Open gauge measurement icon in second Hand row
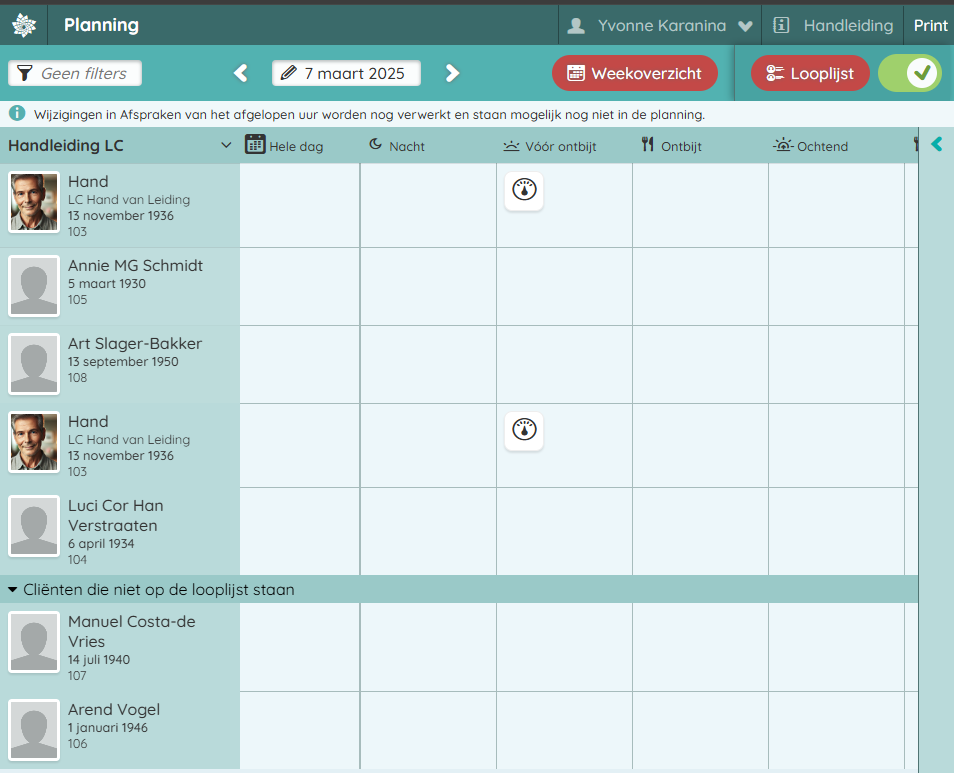The width and height of the screenshot is (954, 773). [524, 431]
